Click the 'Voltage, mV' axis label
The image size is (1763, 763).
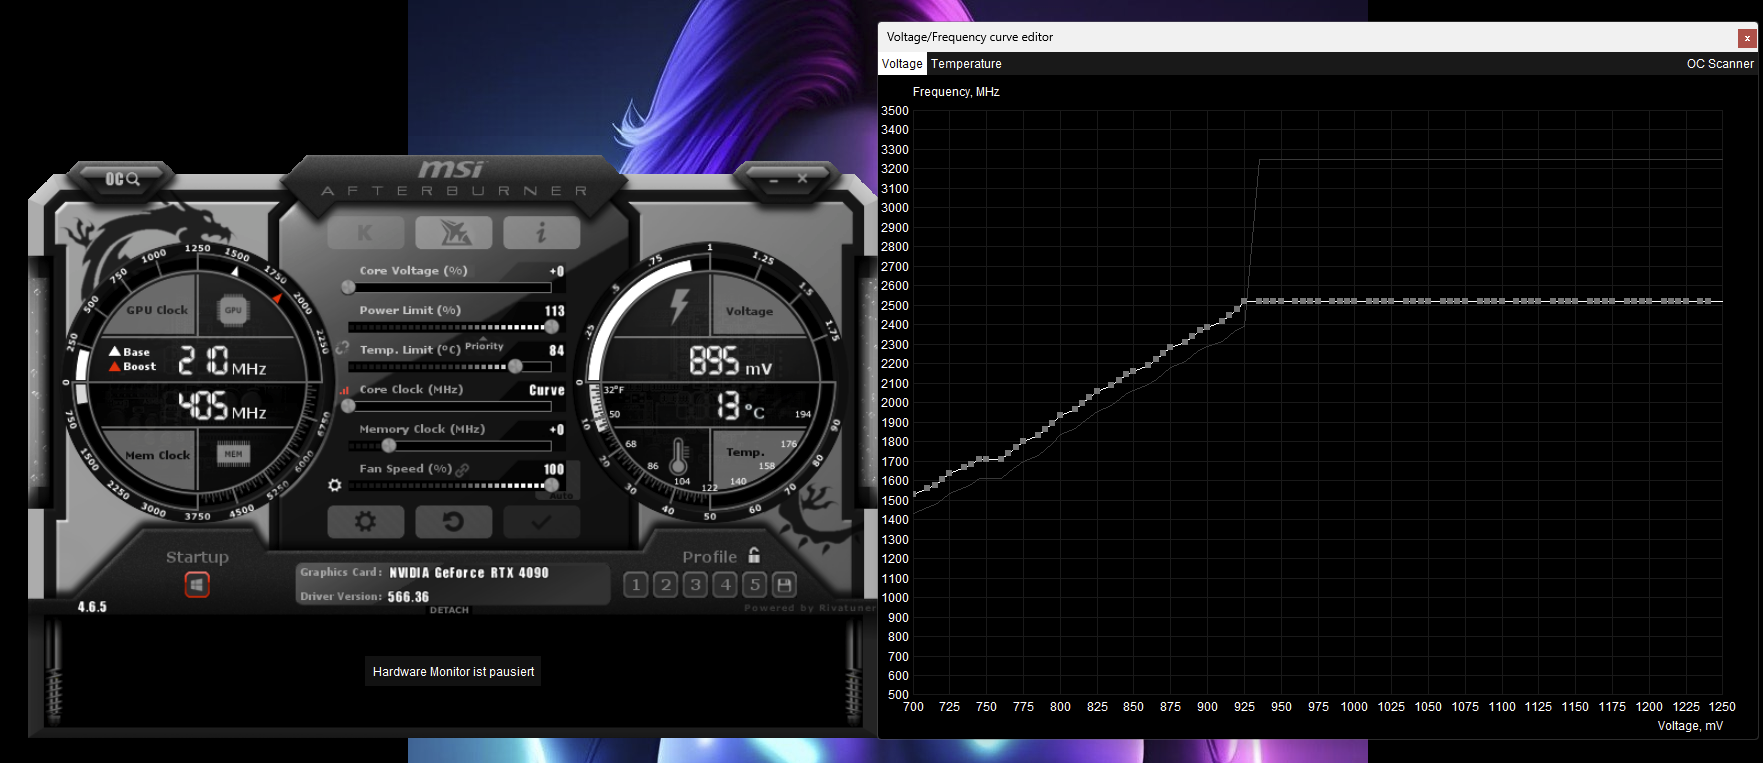[x=1690, y=726]
